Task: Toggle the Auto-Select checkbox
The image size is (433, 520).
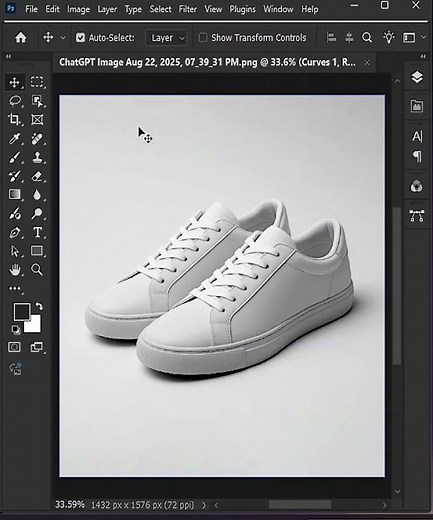Action: tap(80, 37)
